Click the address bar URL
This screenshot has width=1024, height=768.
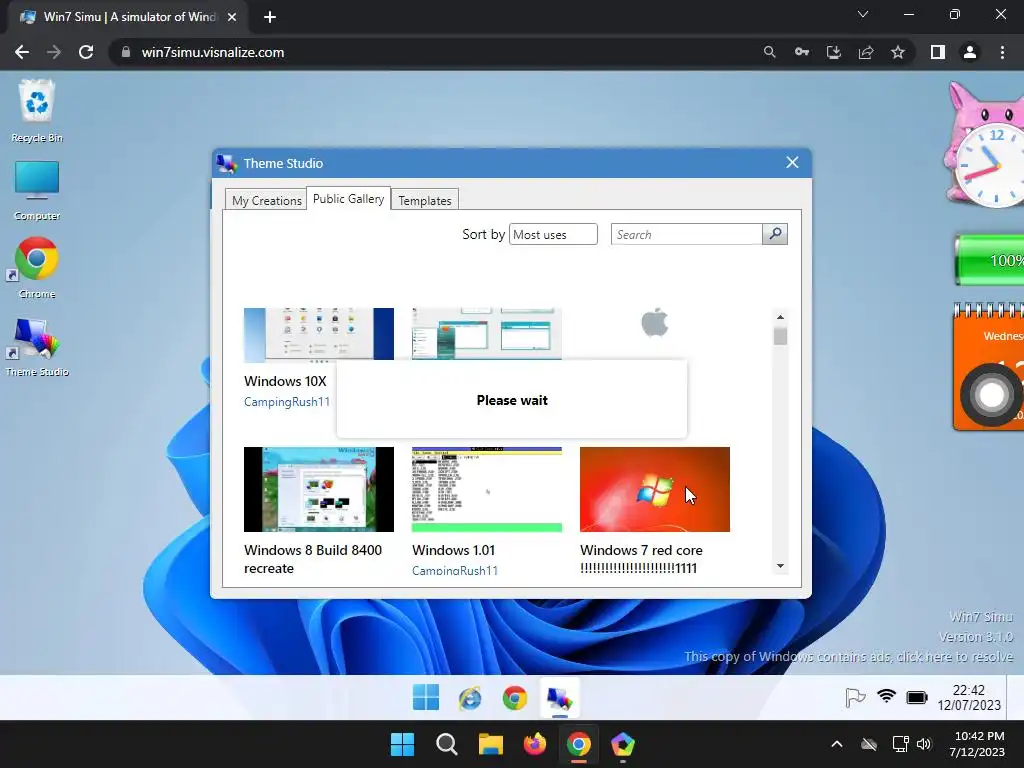click(x=213, y=52)
